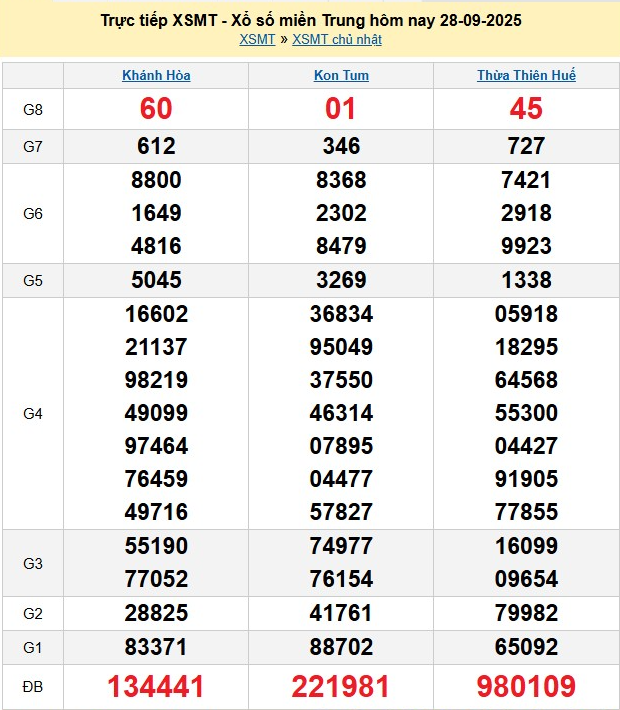Open the XSMT chủ nhật link
620x710 pixels.
pos(336,40)
